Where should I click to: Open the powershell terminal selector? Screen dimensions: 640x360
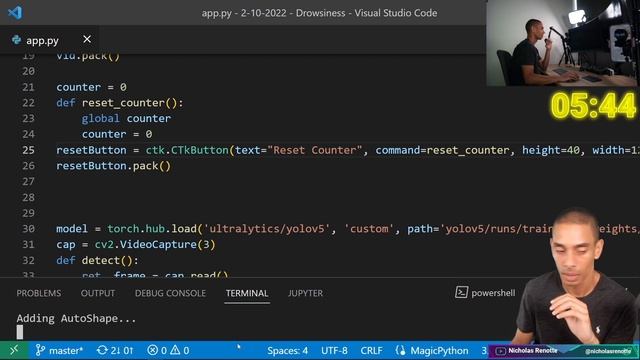(485, 293)
